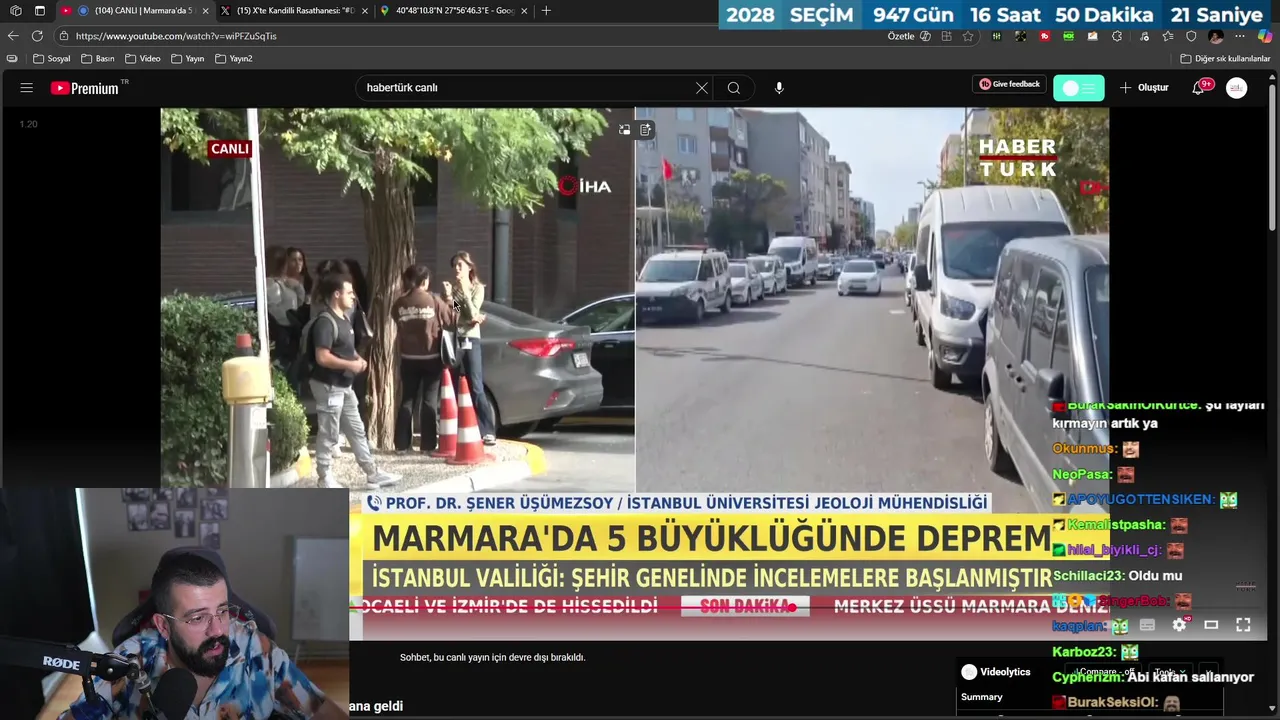
Task: Click the streamer webcam overlay
Action: [174, 604]
